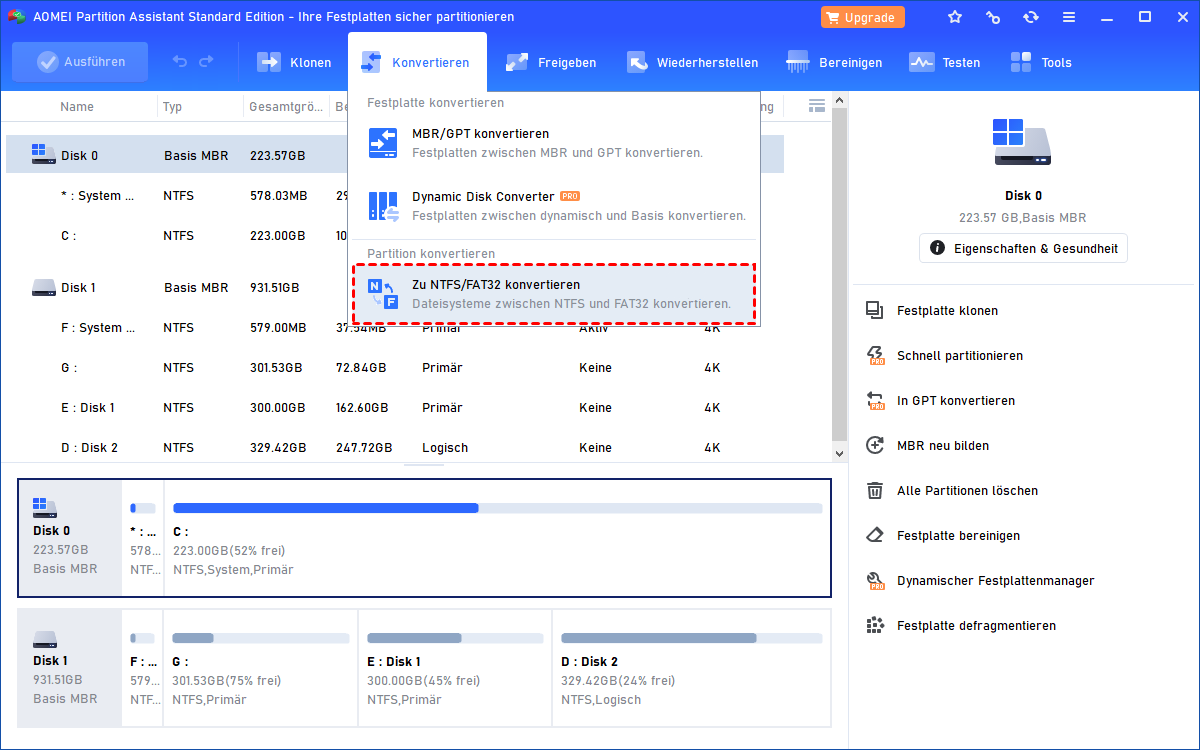Click Schnell partitionieren in side panel
Screen dimensions: 1200x750
[x=960, y=355]
